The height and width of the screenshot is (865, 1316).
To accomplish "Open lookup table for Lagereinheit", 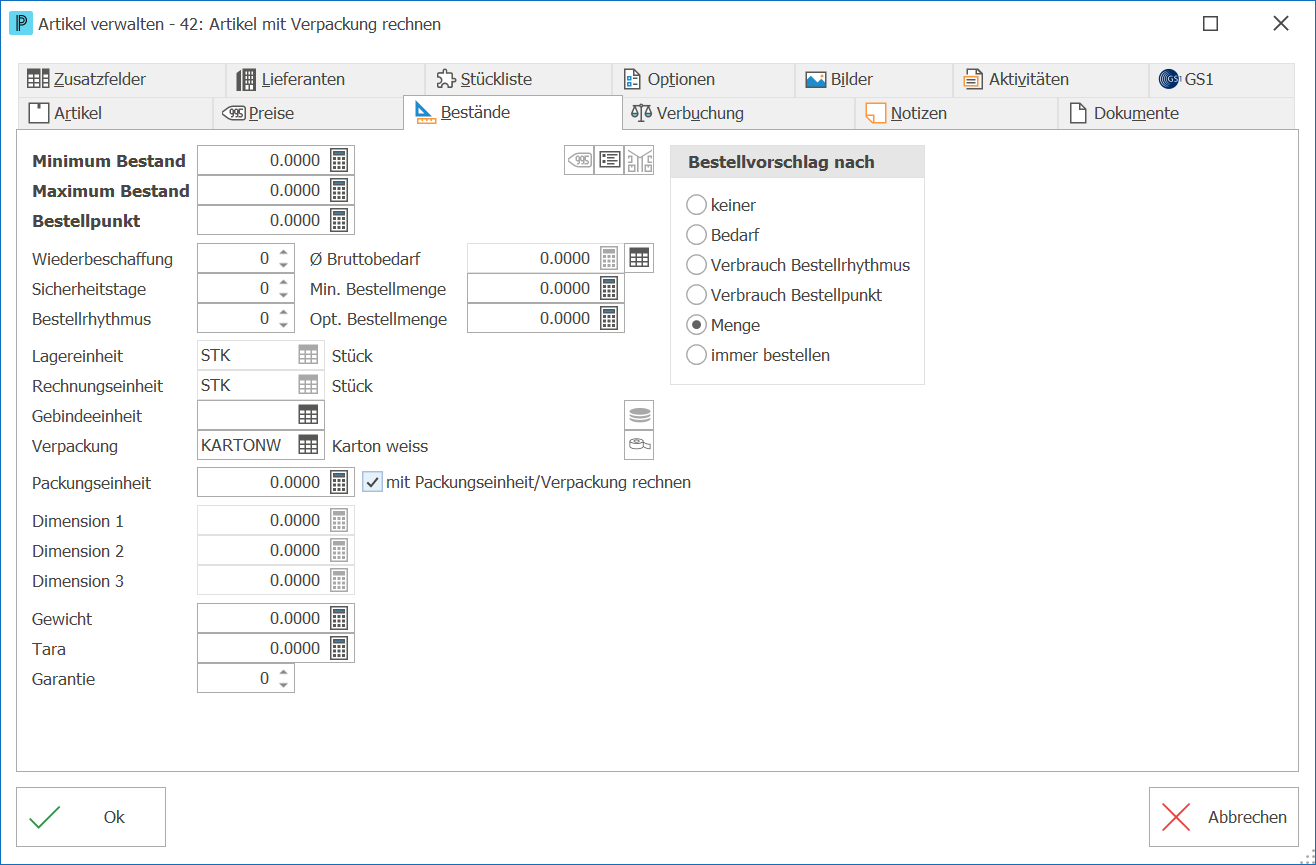I will click(x=309, y=355).
